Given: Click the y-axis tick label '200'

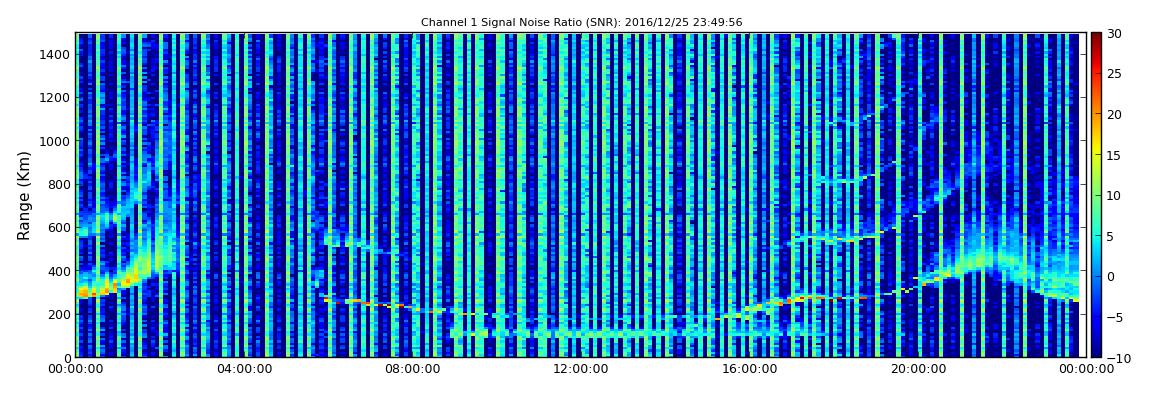Looking at the screenshot, I should point(59,315).
